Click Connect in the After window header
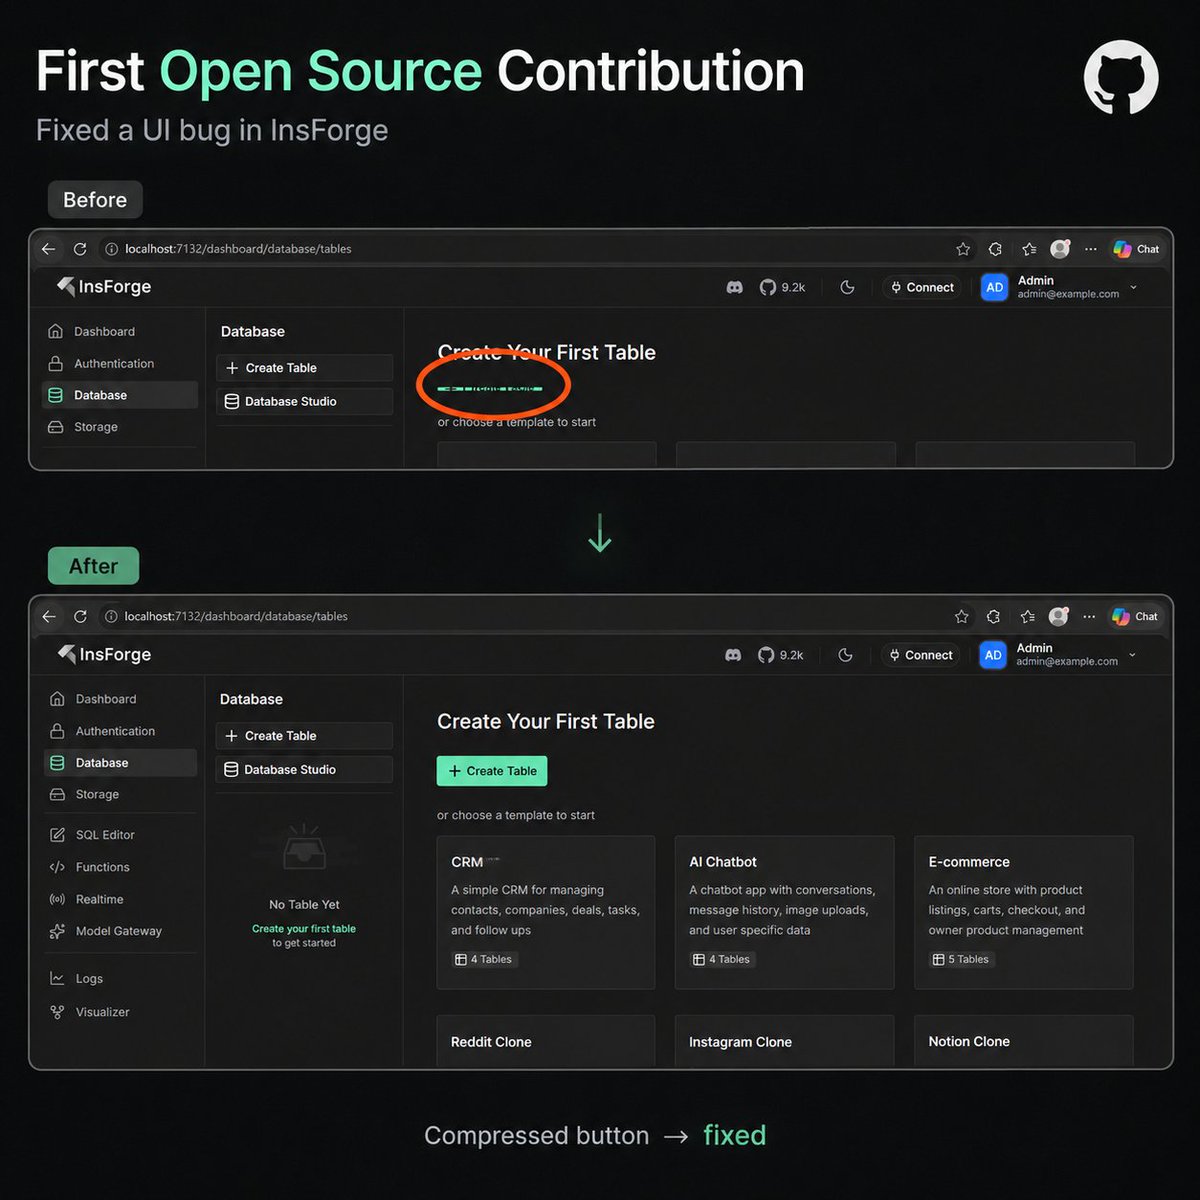The image size is (1200, 1200). point(920,655)
